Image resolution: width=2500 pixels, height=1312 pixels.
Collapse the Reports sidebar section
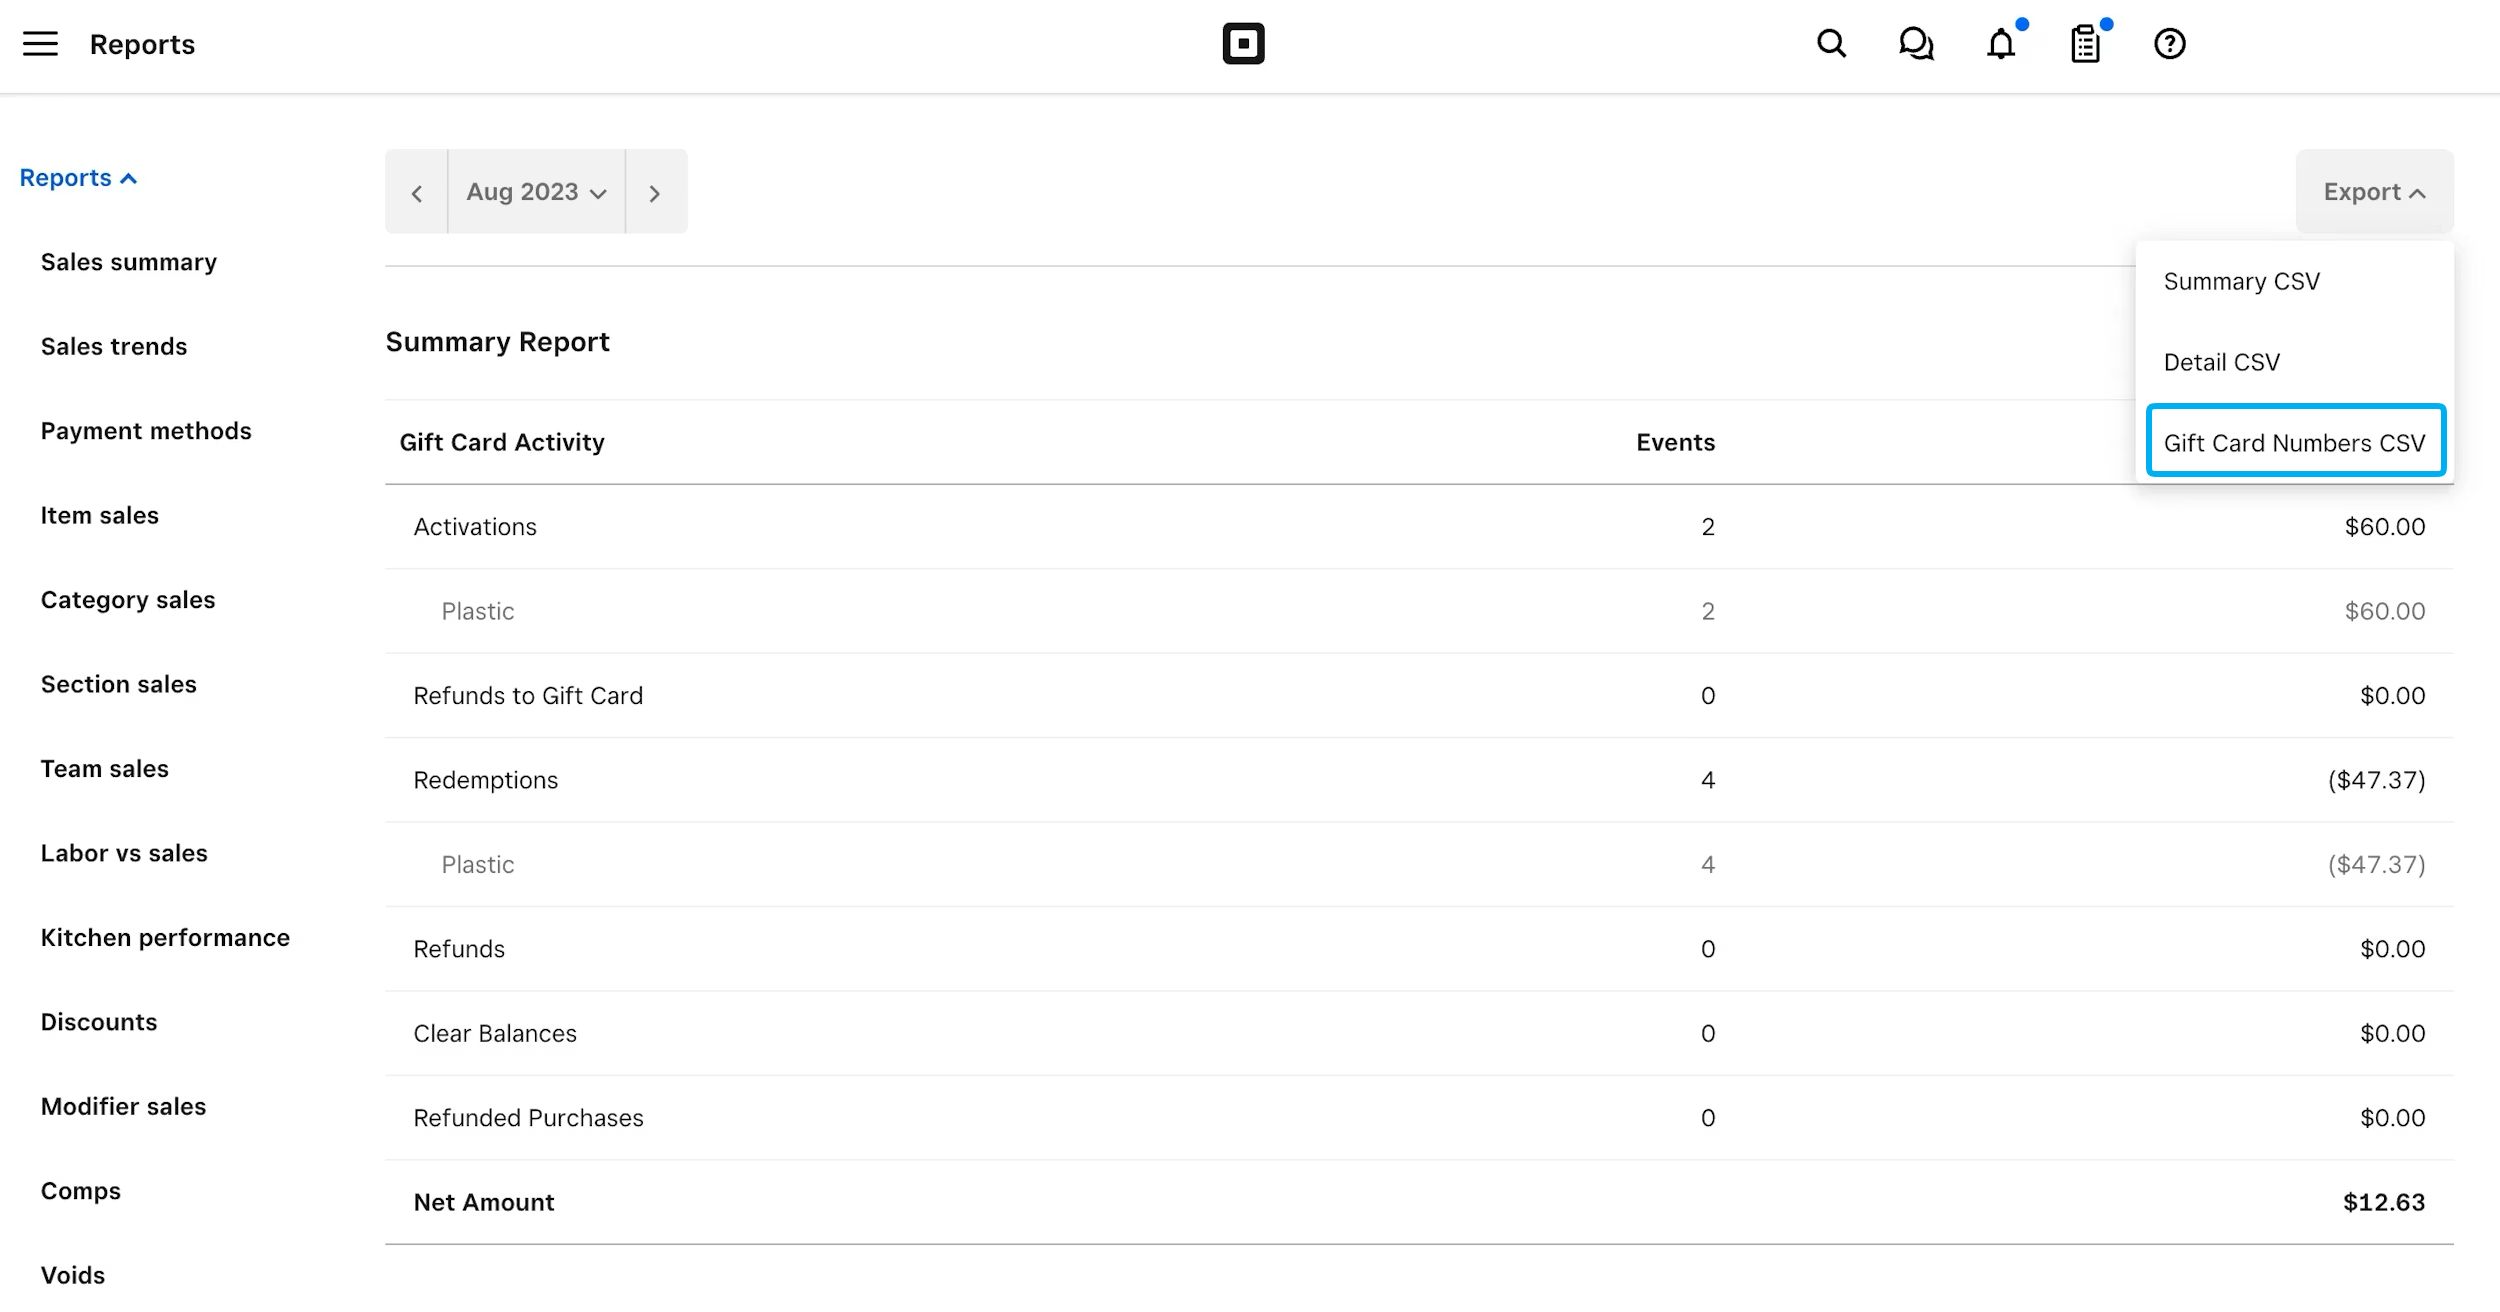[x=78, y=178]
